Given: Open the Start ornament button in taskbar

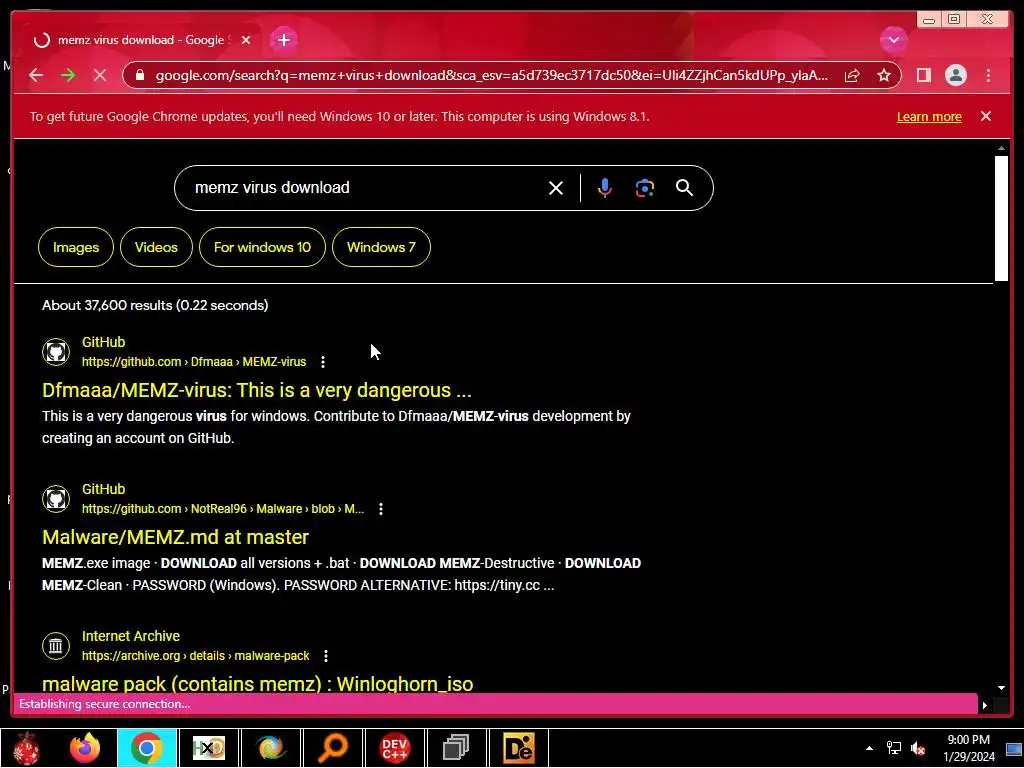Looking at the screenshot, I should [x=26, y=748].
